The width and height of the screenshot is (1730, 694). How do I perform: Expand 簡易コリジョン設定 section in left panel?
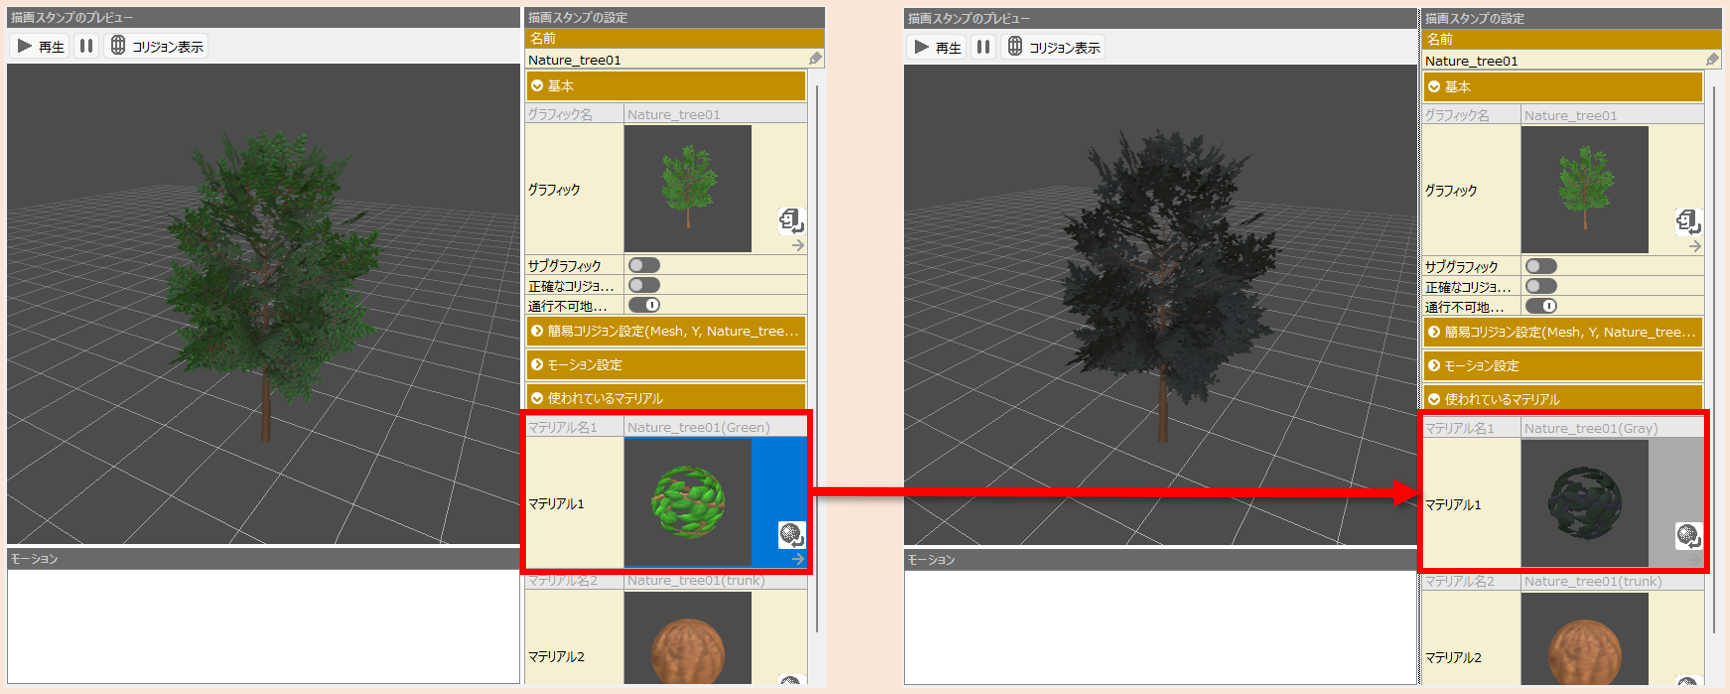pos(665,331)
